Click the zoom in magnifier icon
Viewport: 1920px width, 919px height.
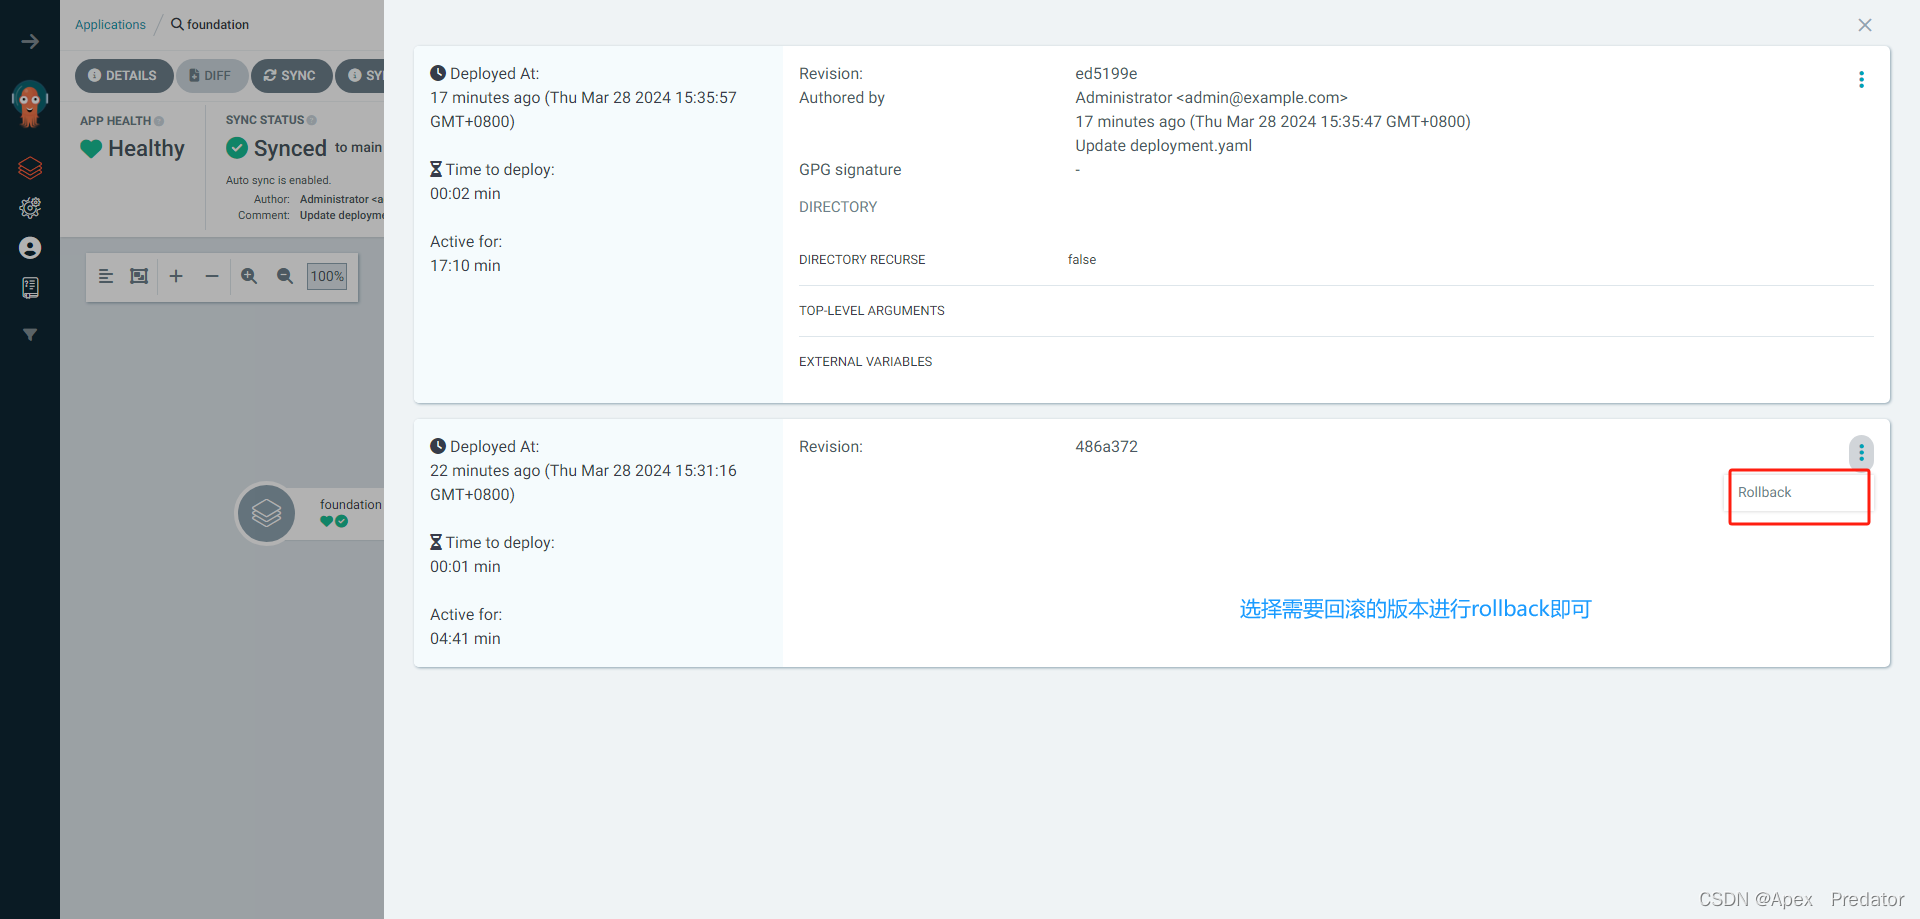(x=249, y=276)
